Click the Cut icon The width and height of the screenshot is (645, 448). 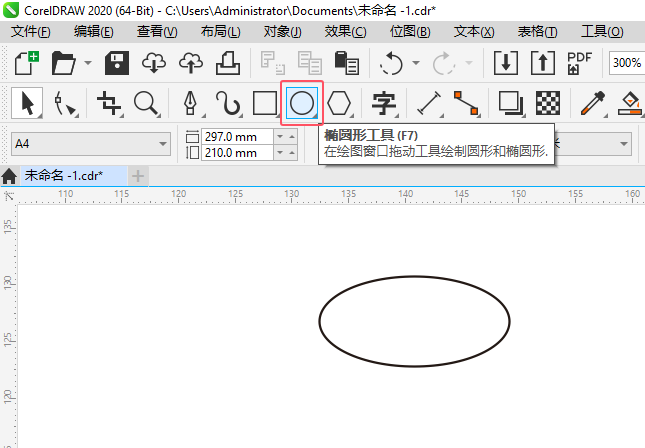point(272,63)
